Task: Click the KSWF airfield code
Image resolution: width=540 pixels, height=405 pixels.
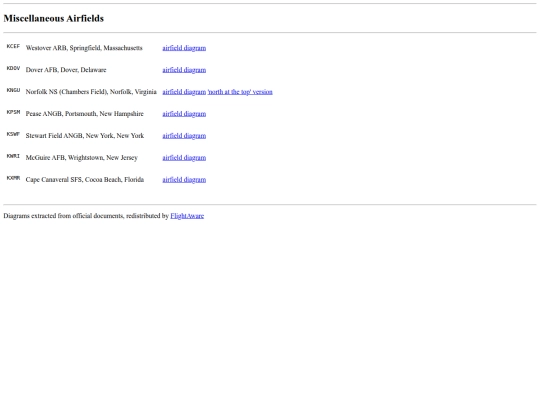Action: pyautogui.click(x=13, y=134)
